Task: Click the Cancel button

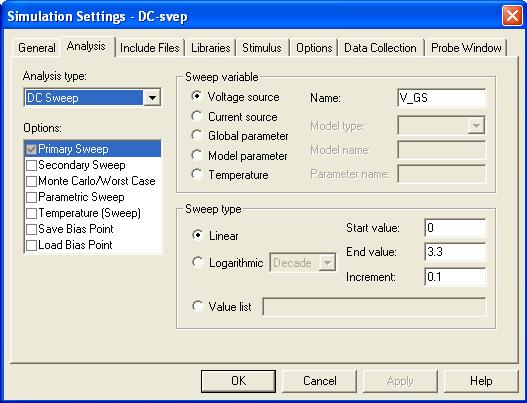Action: click(x=319, y=381)
